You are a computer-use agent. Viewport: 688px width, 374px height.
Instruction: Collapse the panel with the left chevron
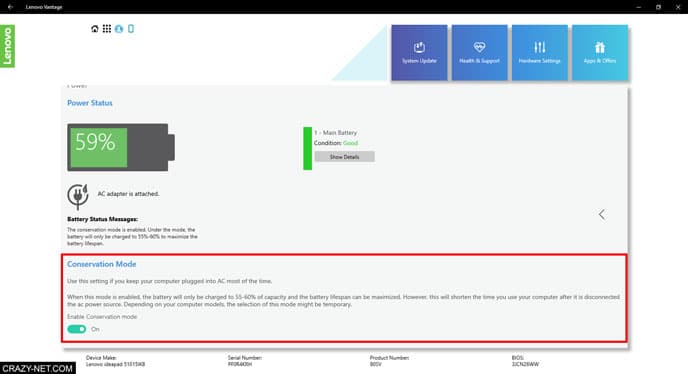pyautogui.click(x=602, y=215)
